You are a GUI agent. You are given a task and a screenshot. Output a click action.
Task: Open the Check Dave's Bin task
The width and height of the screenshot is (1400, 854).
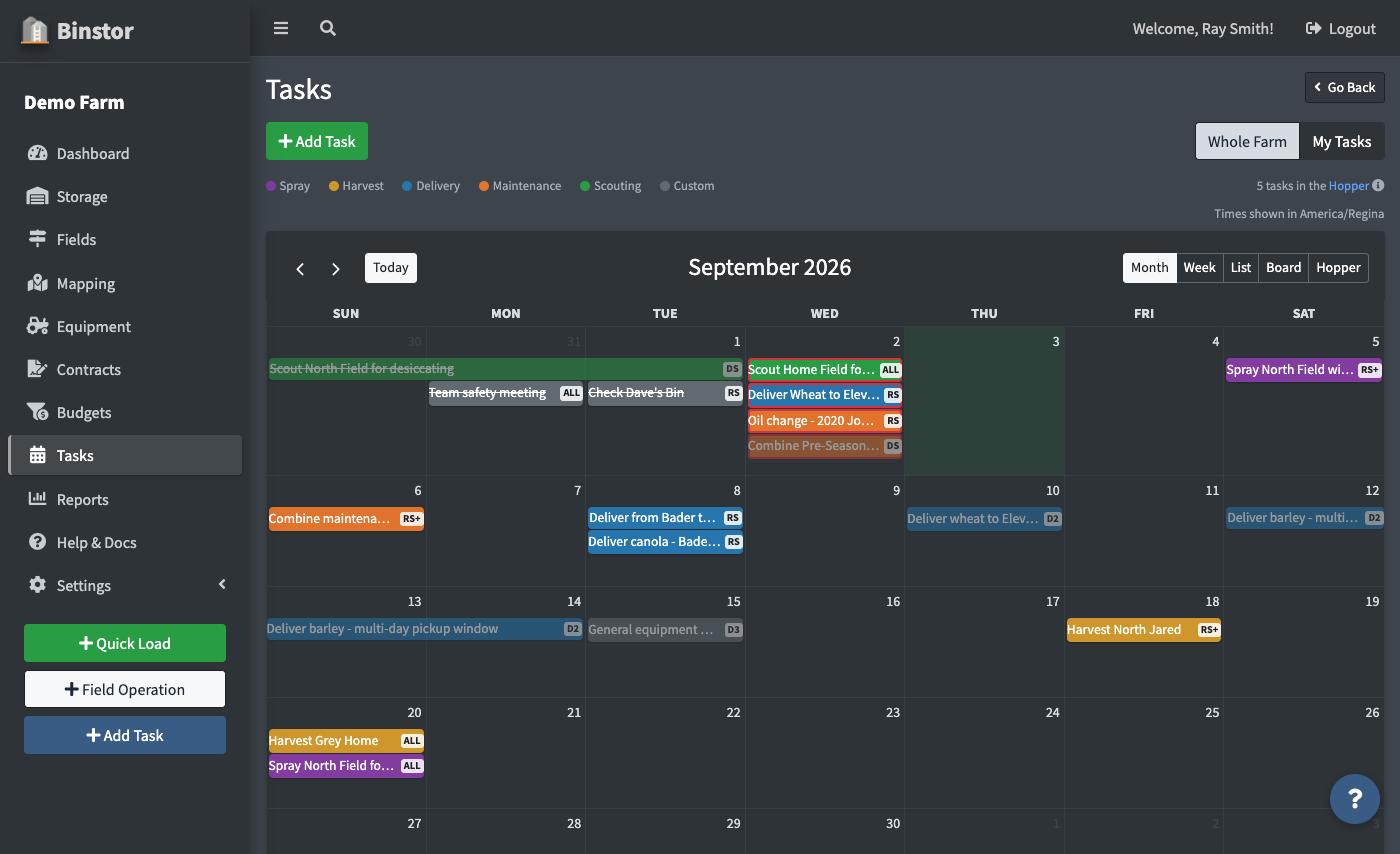pyautogui.click(x=665, y=393)
